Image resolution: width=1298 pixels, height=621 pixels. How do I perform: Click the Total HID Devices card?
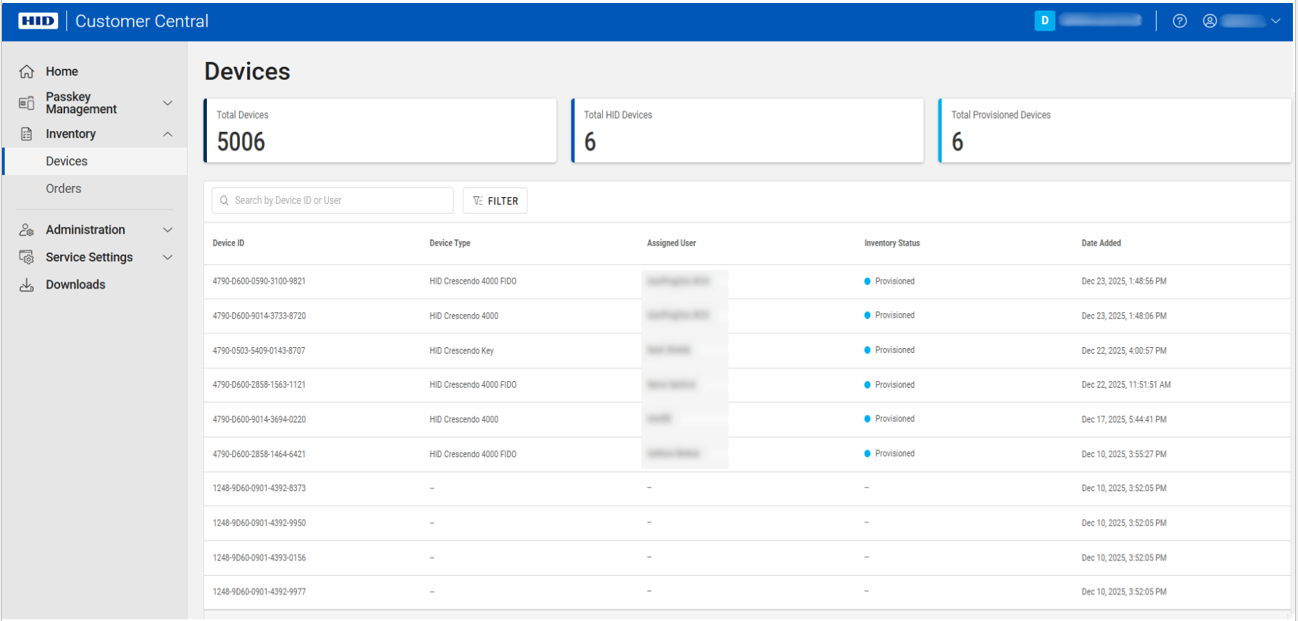tap(747, 130)
